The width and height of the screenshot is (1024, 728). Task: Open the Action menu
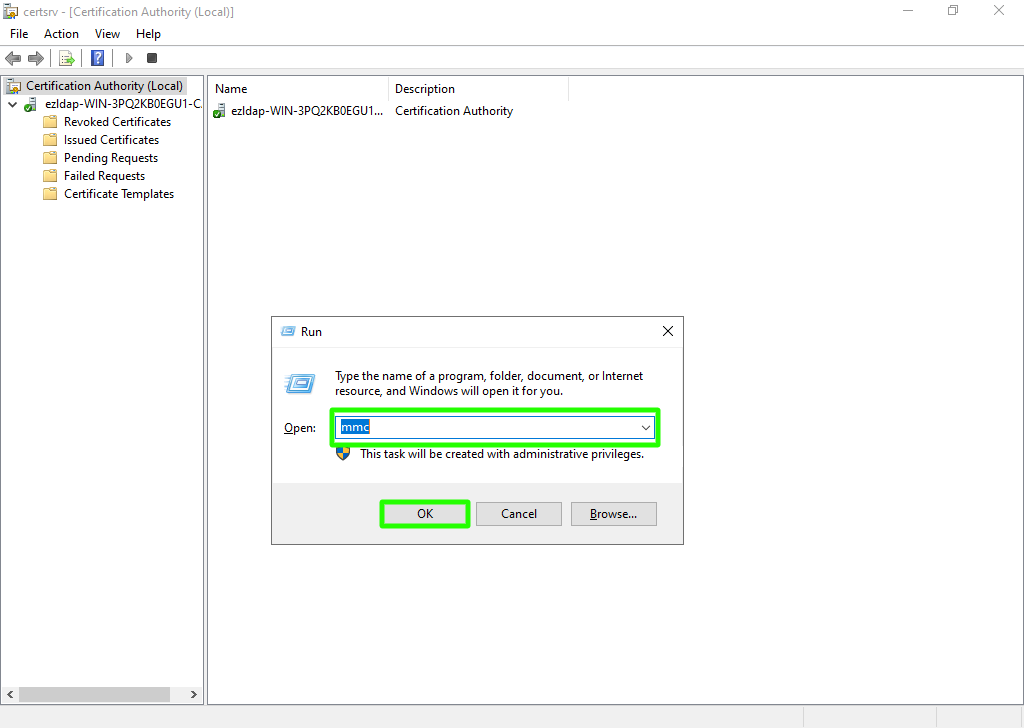point(61,34)
